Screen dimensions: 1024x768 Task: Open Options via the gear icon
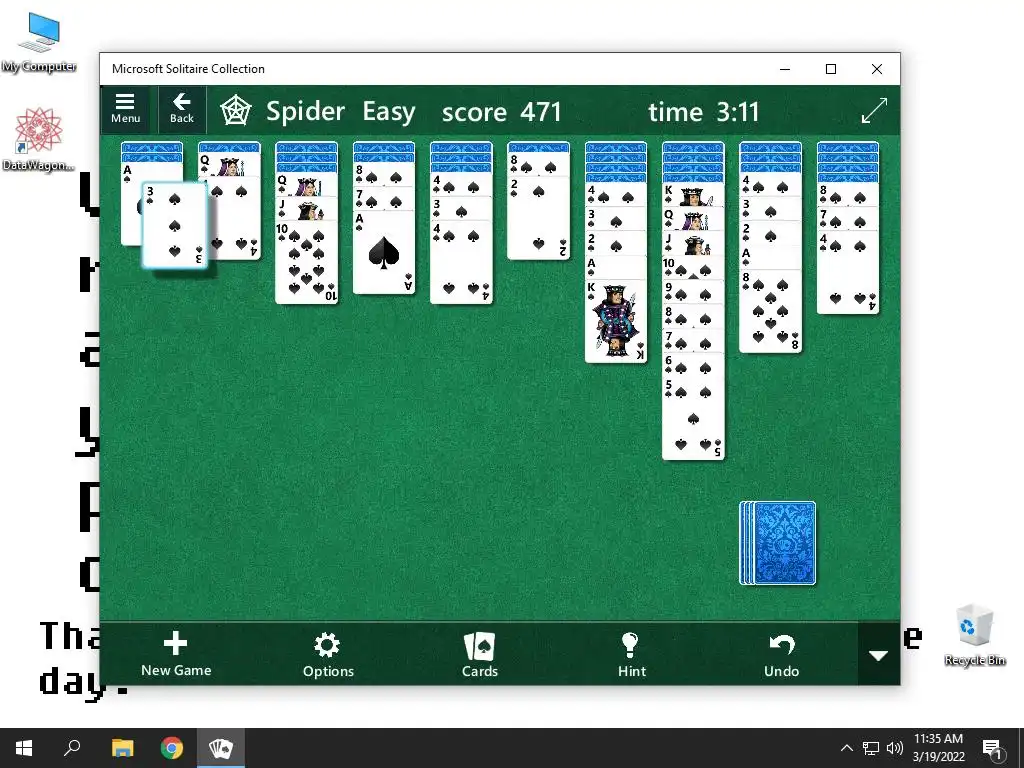click(x=328, y=654)
